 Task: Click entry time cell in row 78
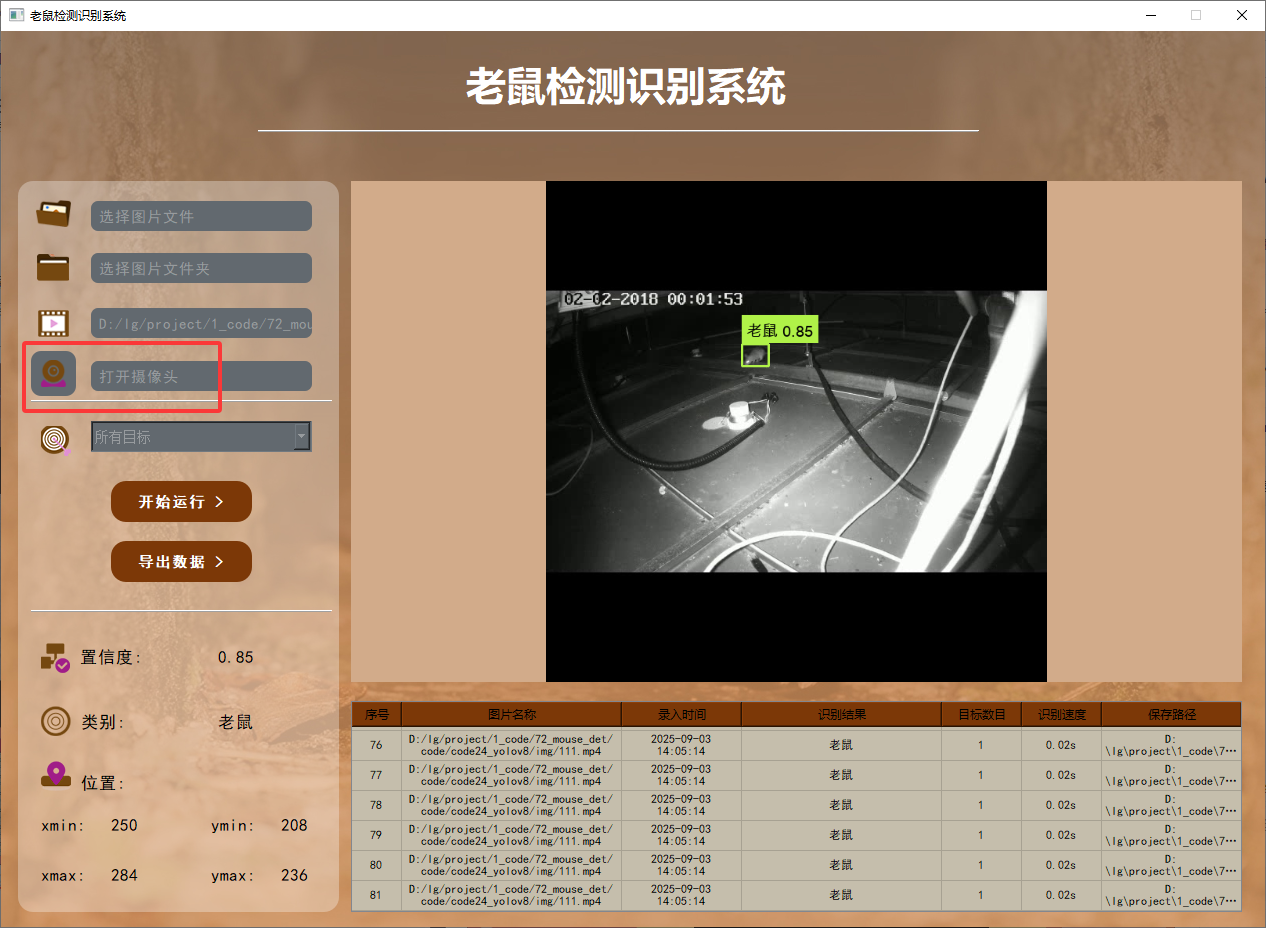tap(681, 805)
